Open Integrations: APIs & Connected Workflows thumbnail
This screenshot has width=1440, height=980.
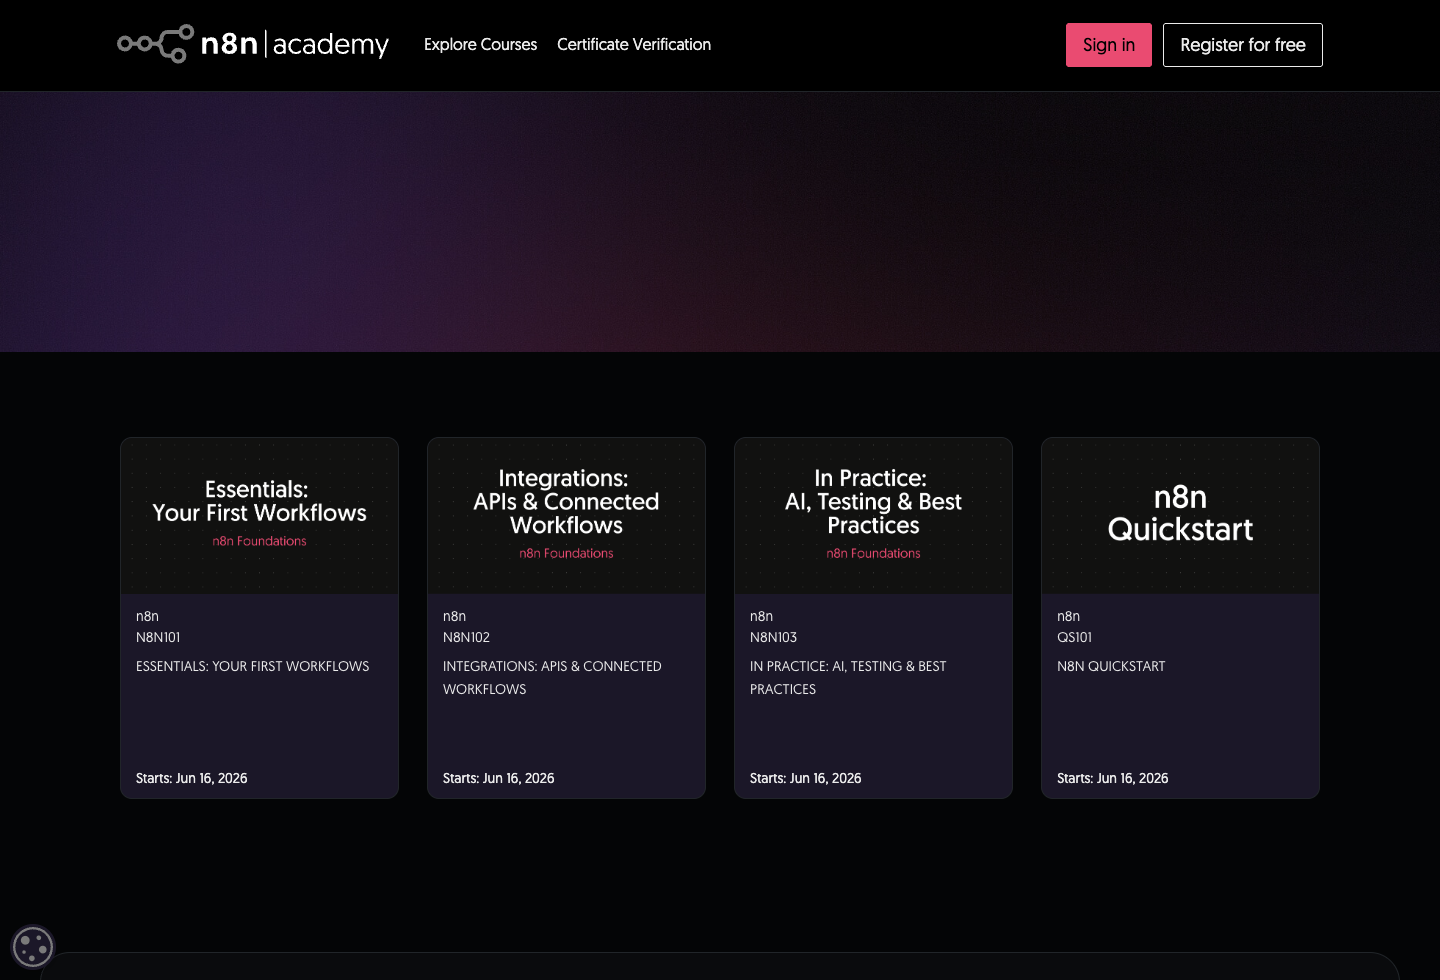566,516
